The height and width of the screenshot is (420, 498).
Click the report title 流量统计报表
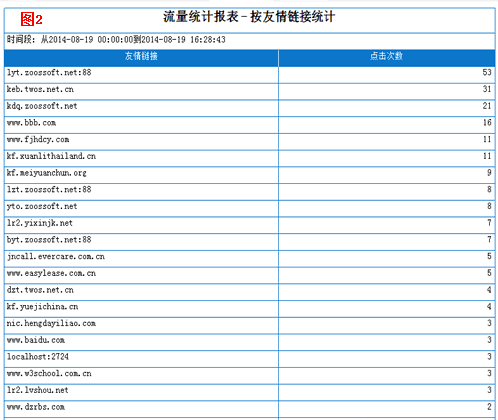coord(201,17)
